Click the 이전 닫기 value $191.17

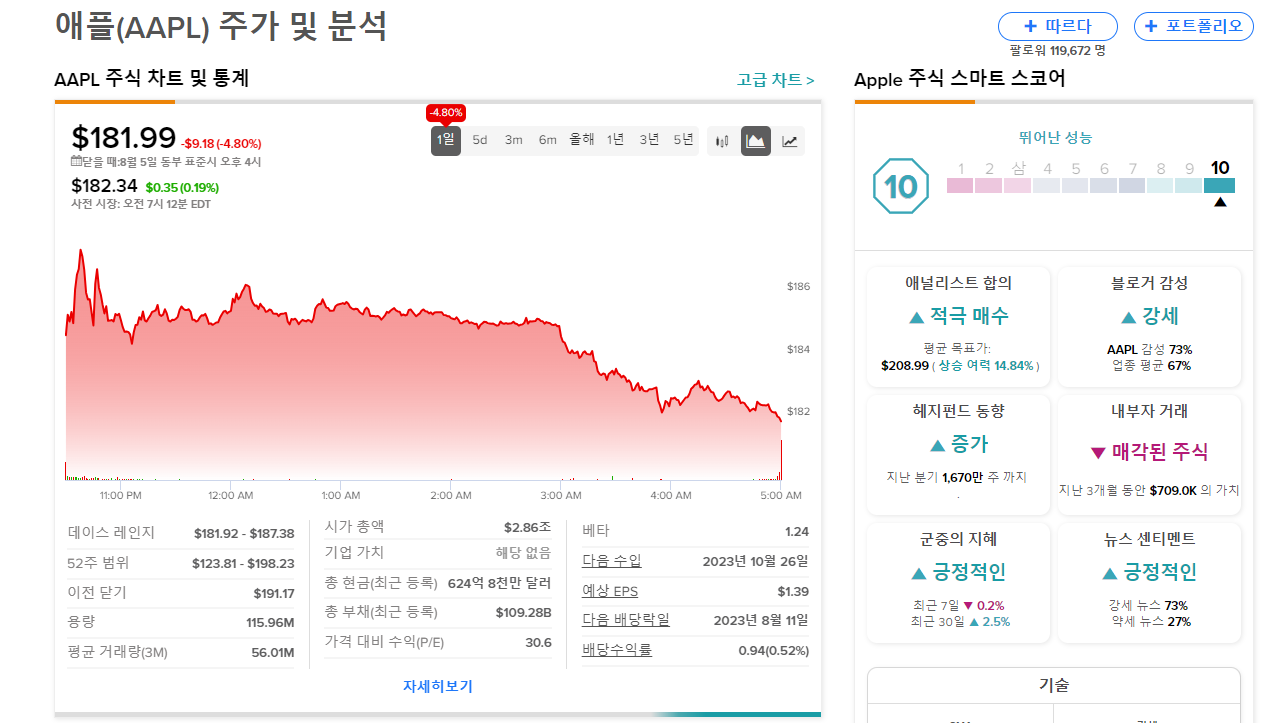(274, 593)
